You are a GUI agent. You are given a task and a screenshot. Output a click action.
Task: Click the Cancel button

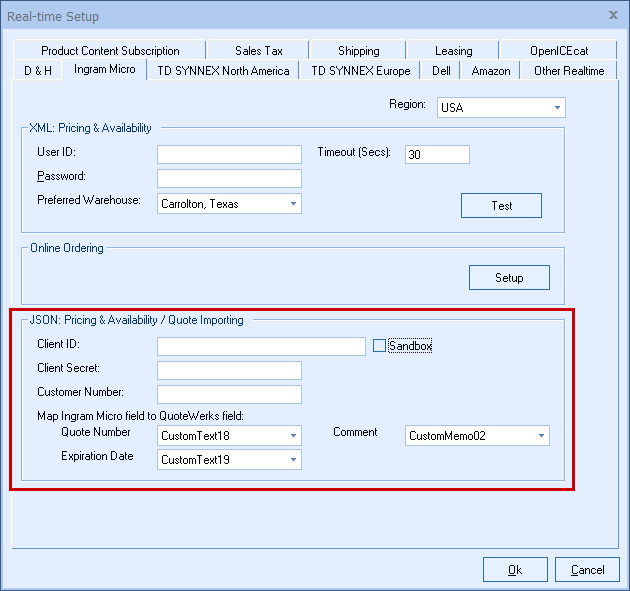(x=587, y=569)
